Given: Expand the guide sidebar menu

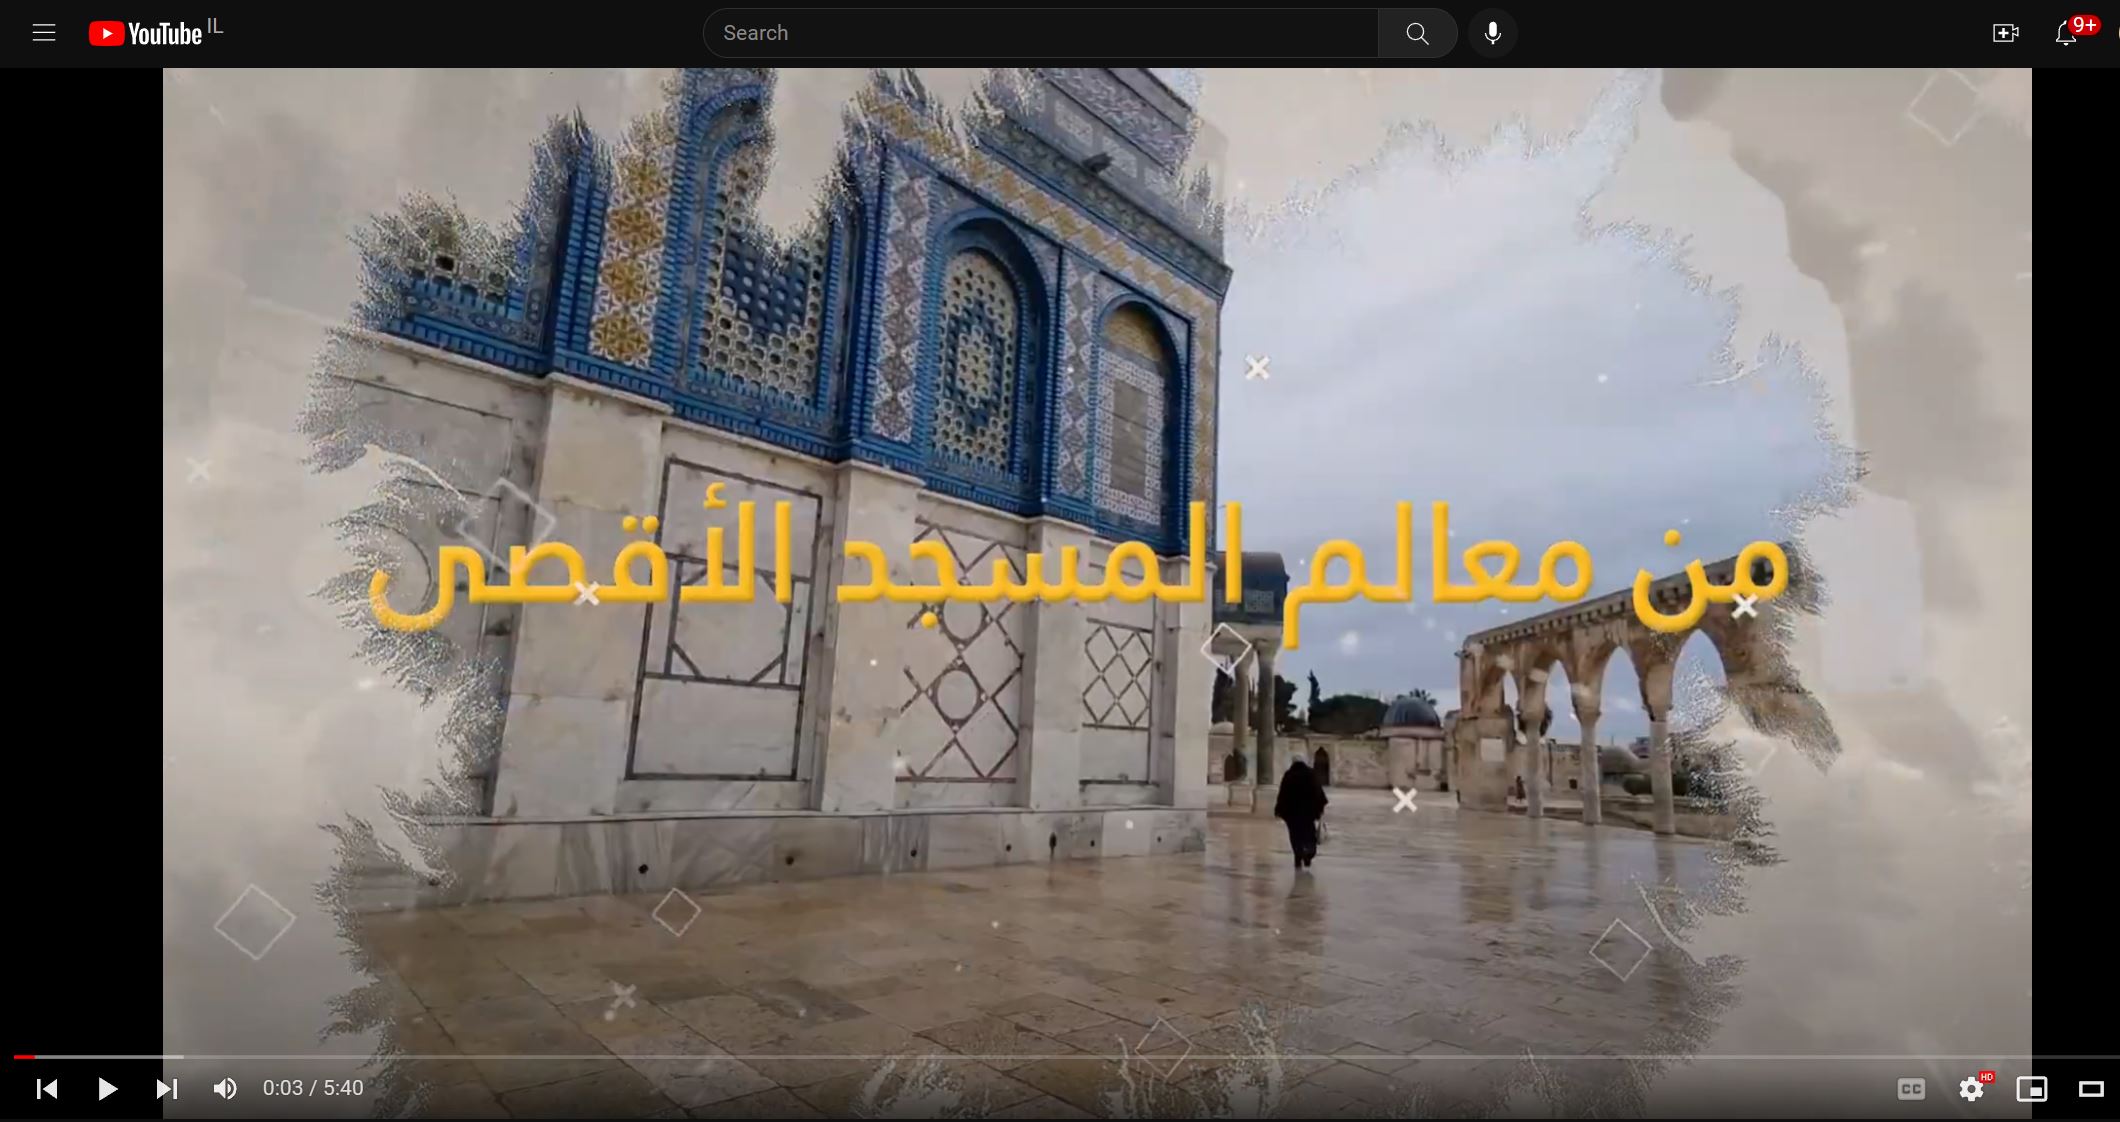Looking at the screenshot, I should 44,32.
